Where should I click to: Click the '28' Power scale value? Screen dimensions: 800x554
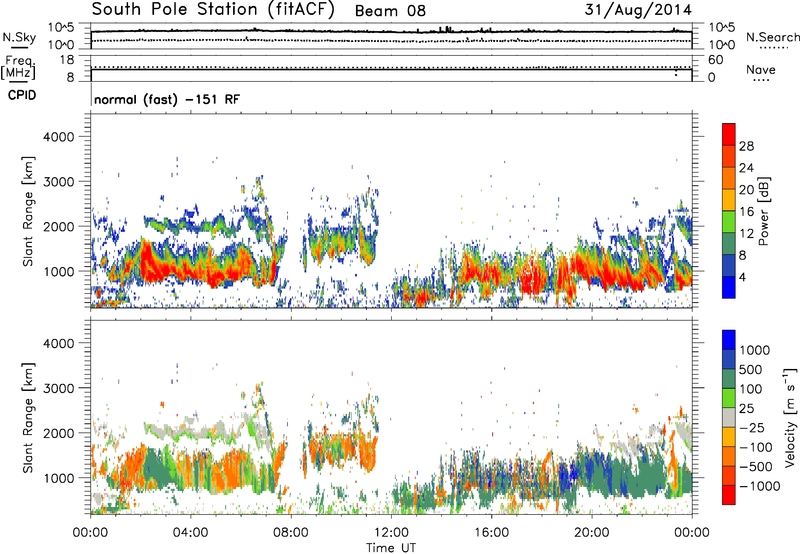[x=746, y=146]
